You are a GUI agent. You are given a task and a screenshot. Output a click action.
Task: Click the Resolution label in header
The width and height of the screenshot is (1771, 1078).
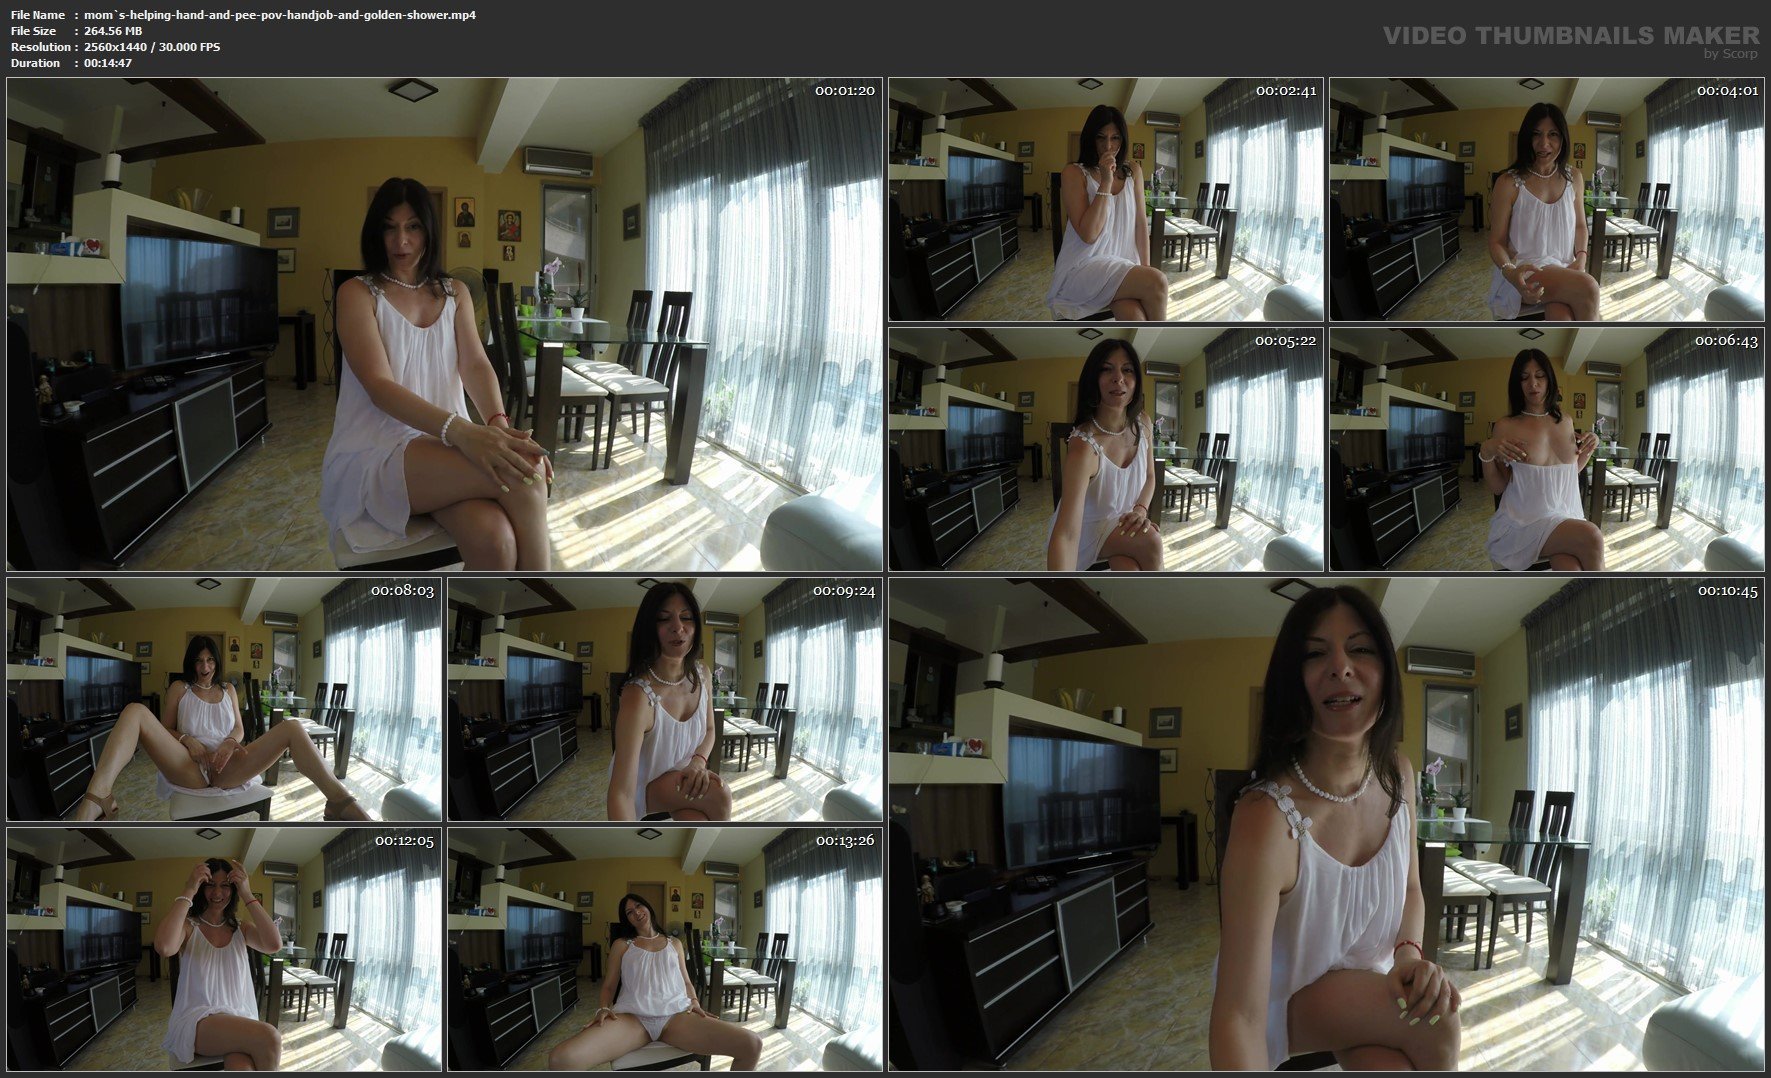tap(41, 47)
